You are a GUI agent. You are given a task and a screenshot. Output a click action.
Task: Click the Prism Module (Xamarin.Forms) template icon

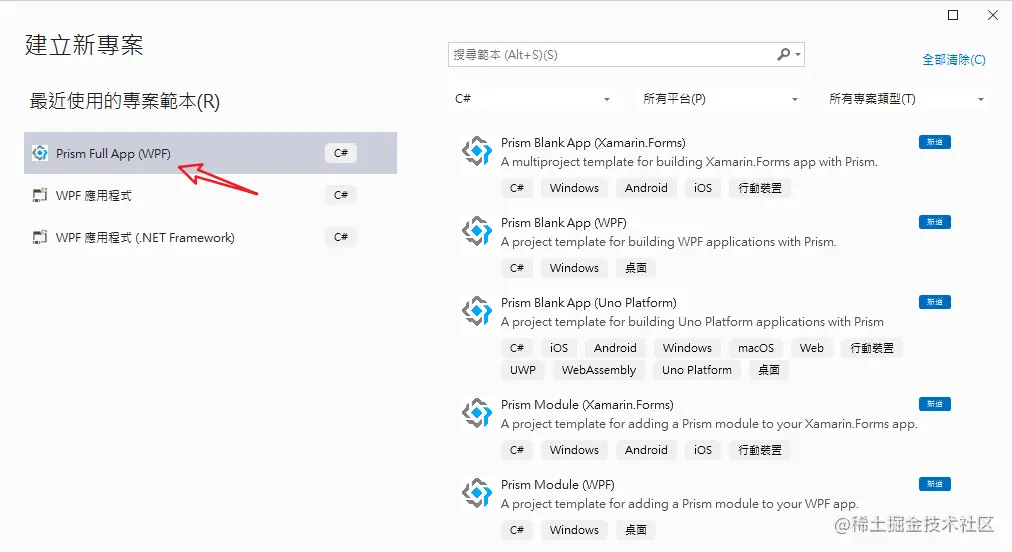pos(477,413)
